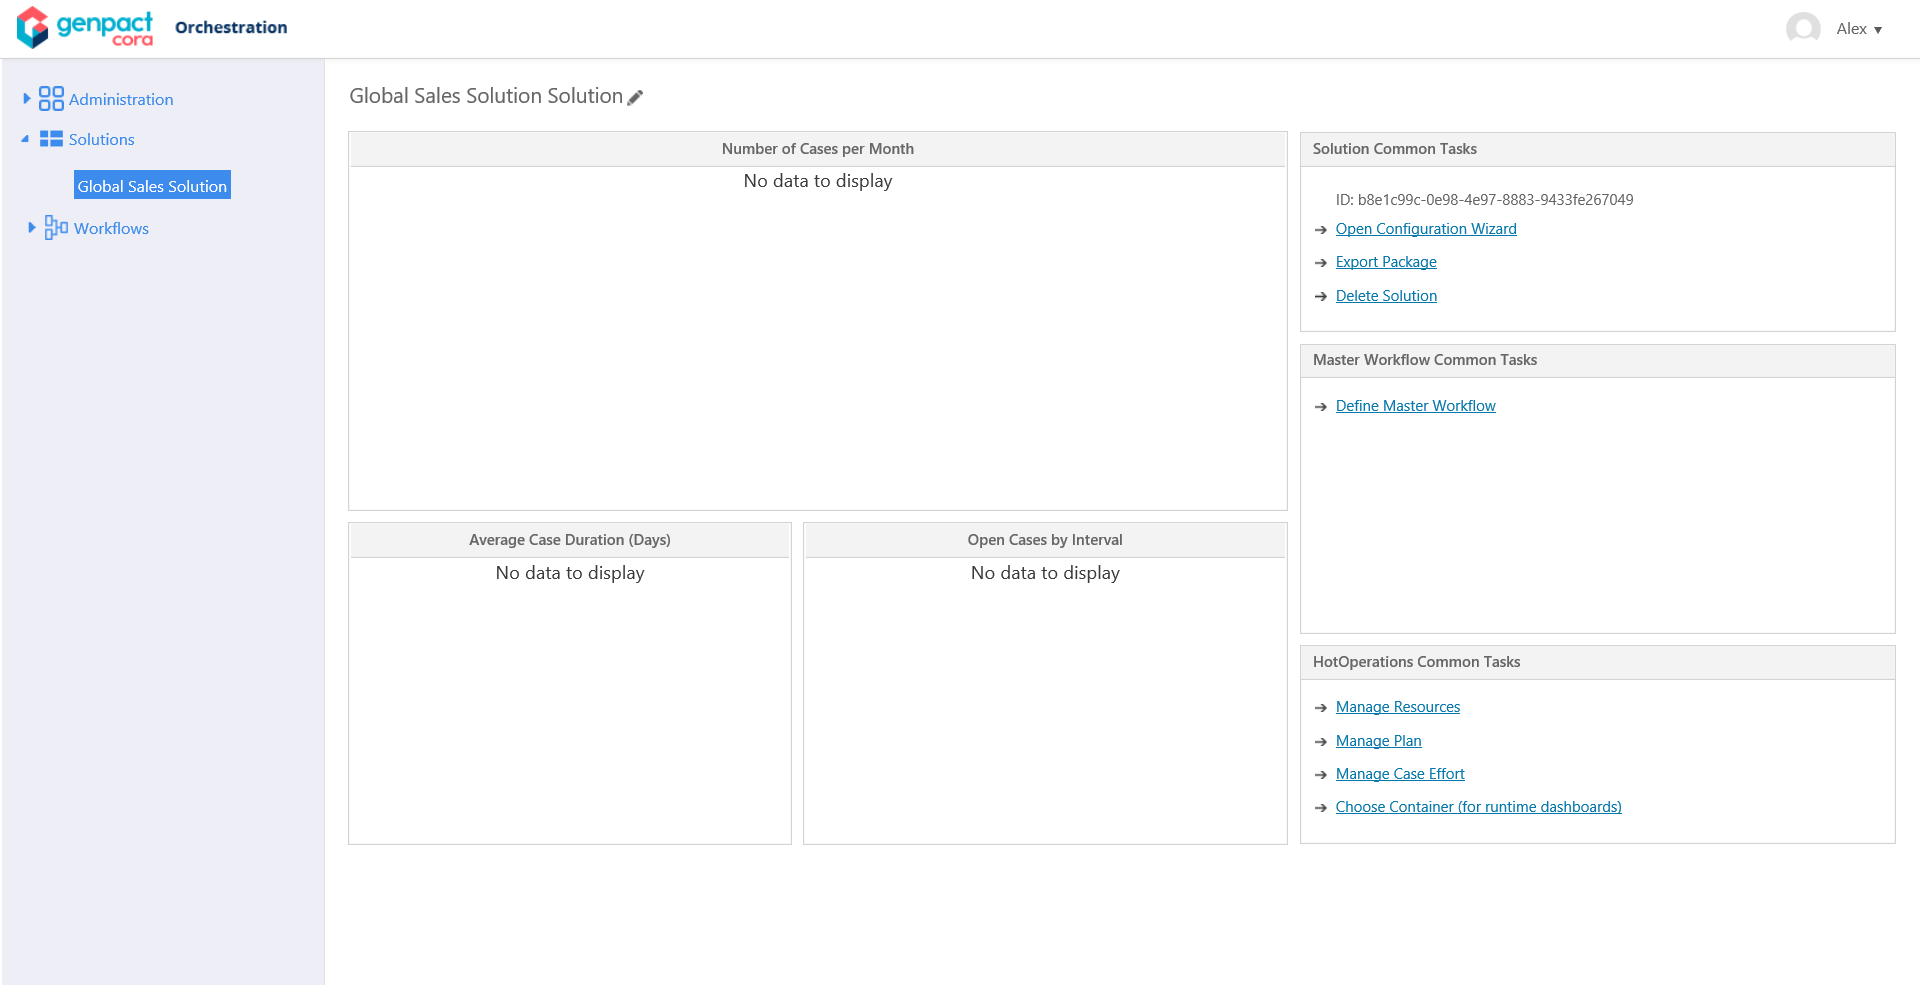1920x985 pixels.
Task: Click arrow icon beside Export Package
Action: pyautogui.click(x=1321, y=263)
